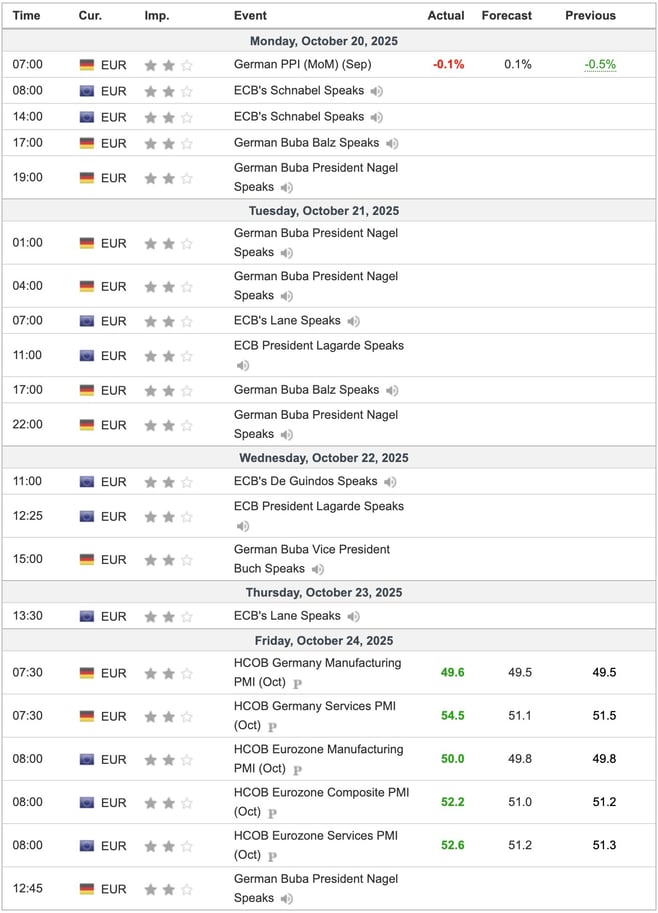Open the HCOB Germany Services PMI event
Viewport: 658px width, 913px height.
pyautogui.click(x=314, y=706)
